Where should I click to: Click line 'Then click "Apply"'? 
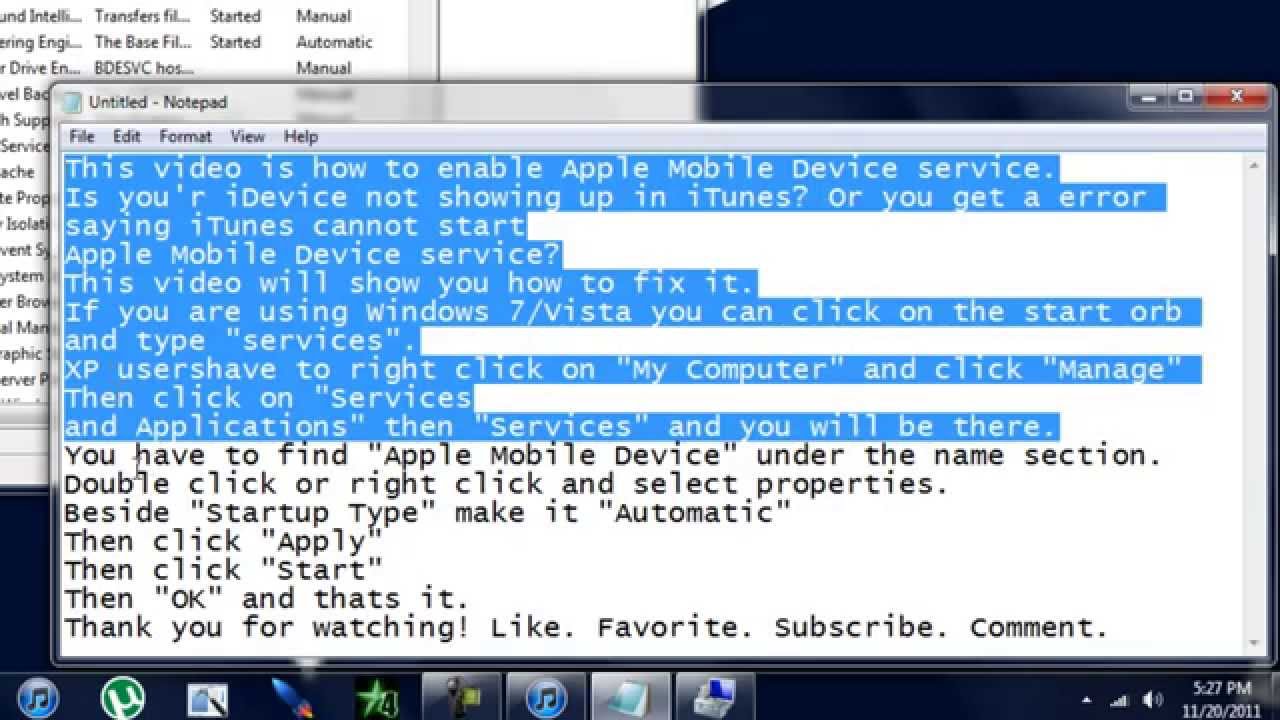point(224,541)
